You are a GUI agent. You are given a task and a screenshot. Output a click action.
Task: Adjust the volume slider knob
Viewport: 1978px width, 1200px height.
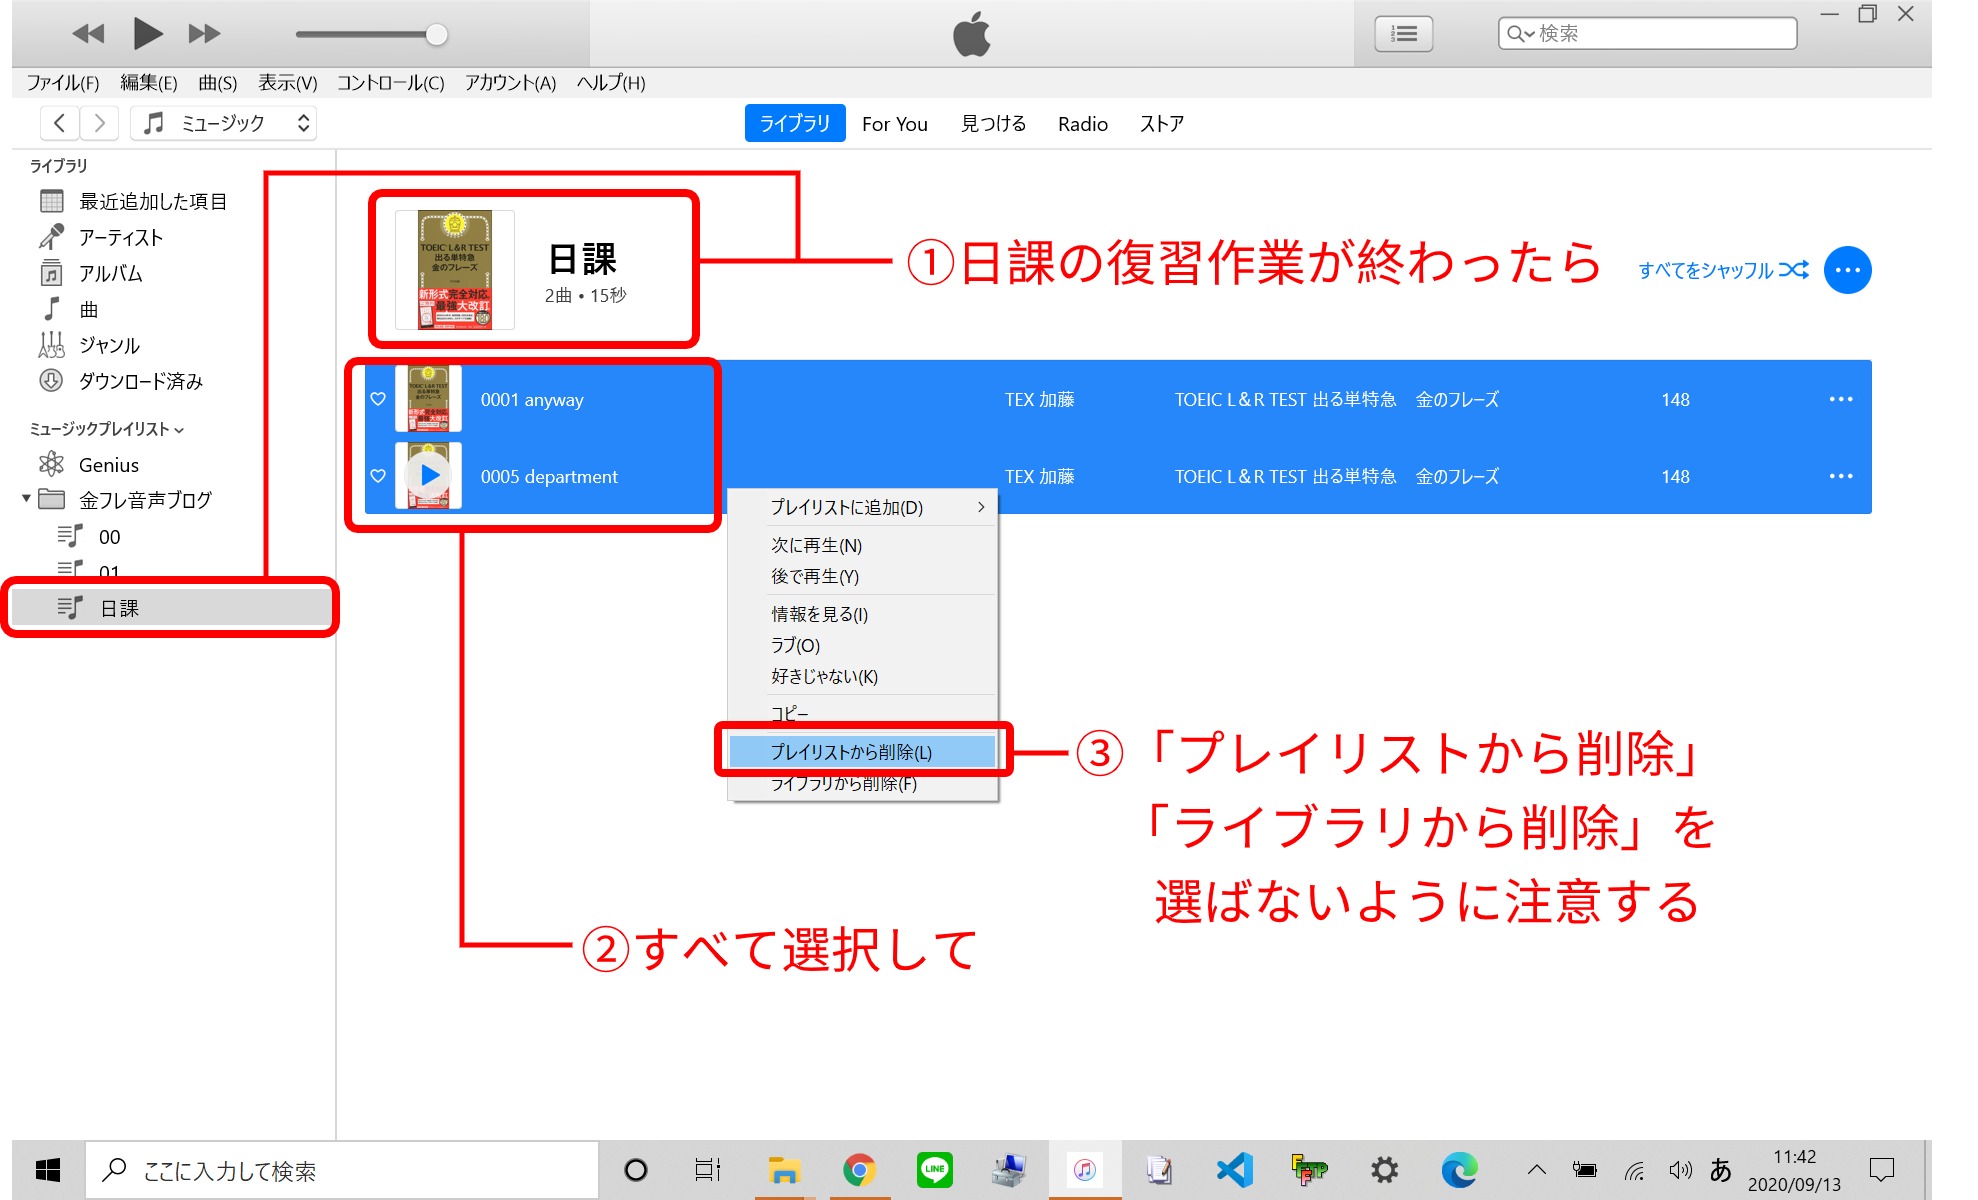click(436, 34)
